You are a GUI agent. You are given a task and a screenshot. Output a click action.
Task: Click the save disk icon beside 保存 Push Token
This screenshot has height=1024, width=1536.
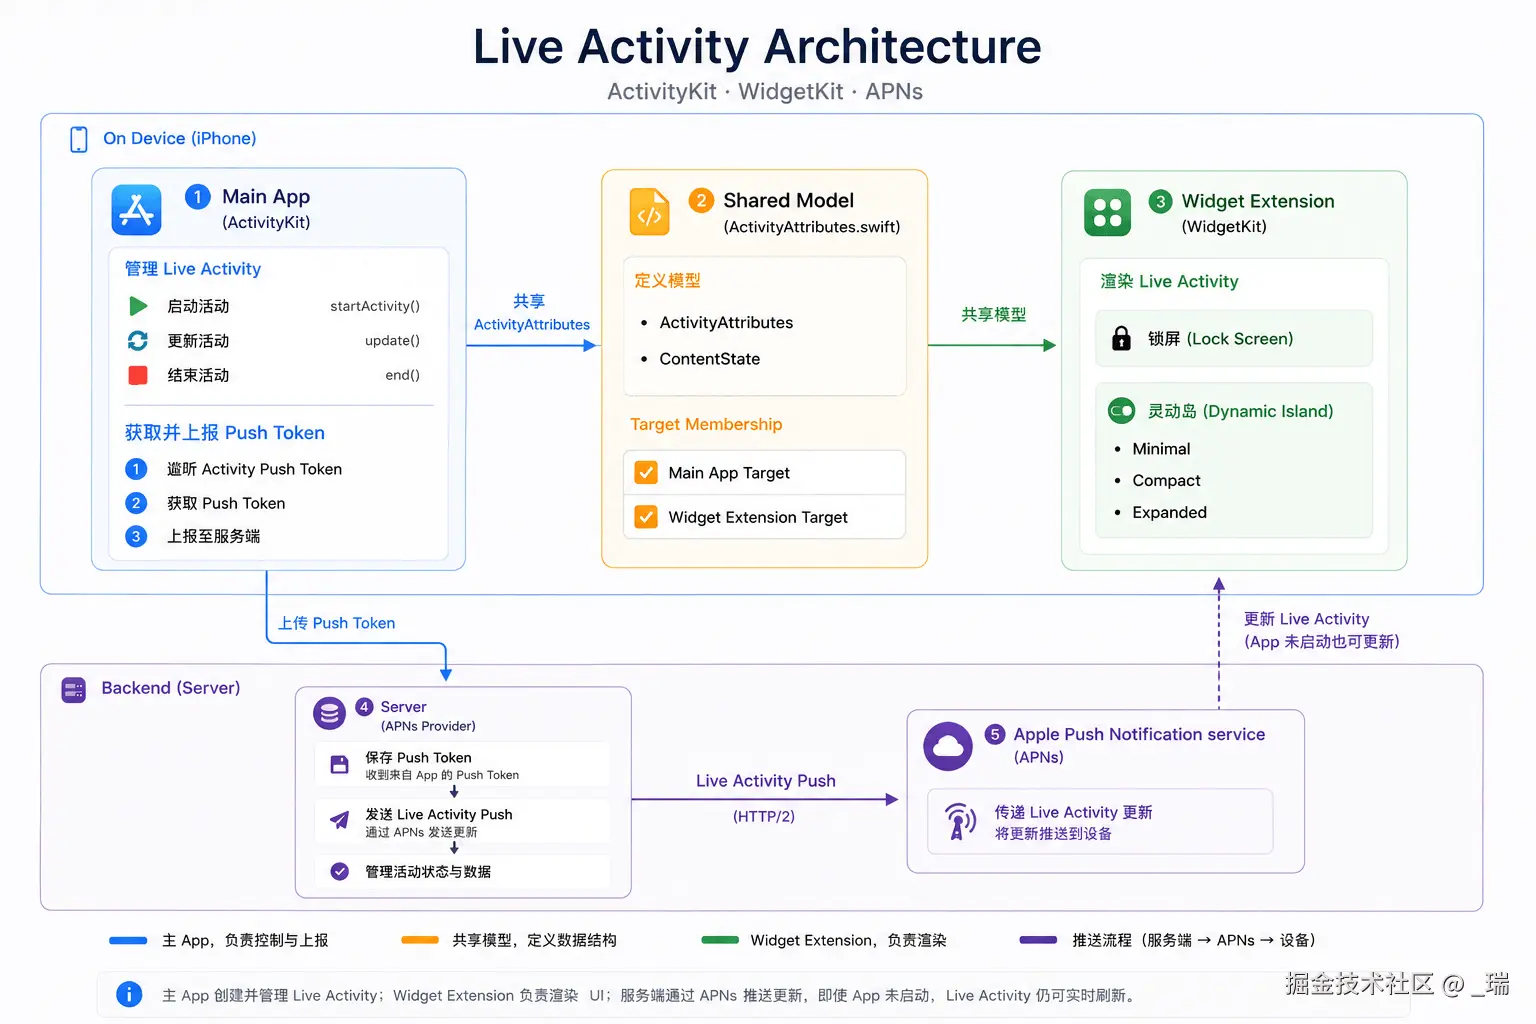coord(339,765)
